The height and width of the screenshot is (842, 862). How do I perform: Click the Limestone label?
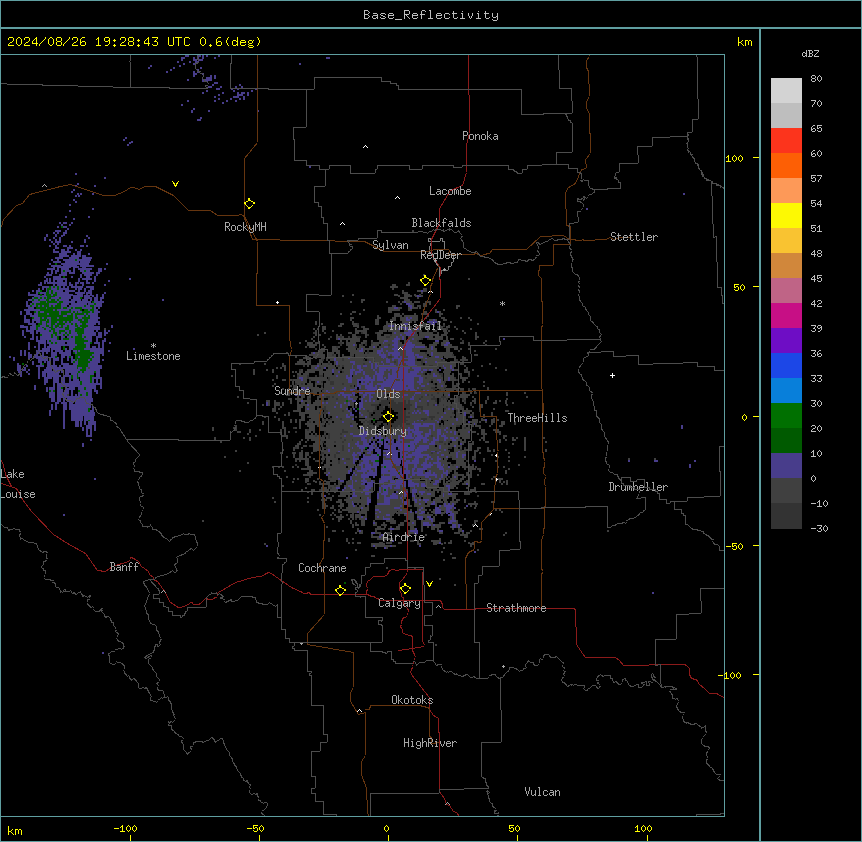coord(153,356)
